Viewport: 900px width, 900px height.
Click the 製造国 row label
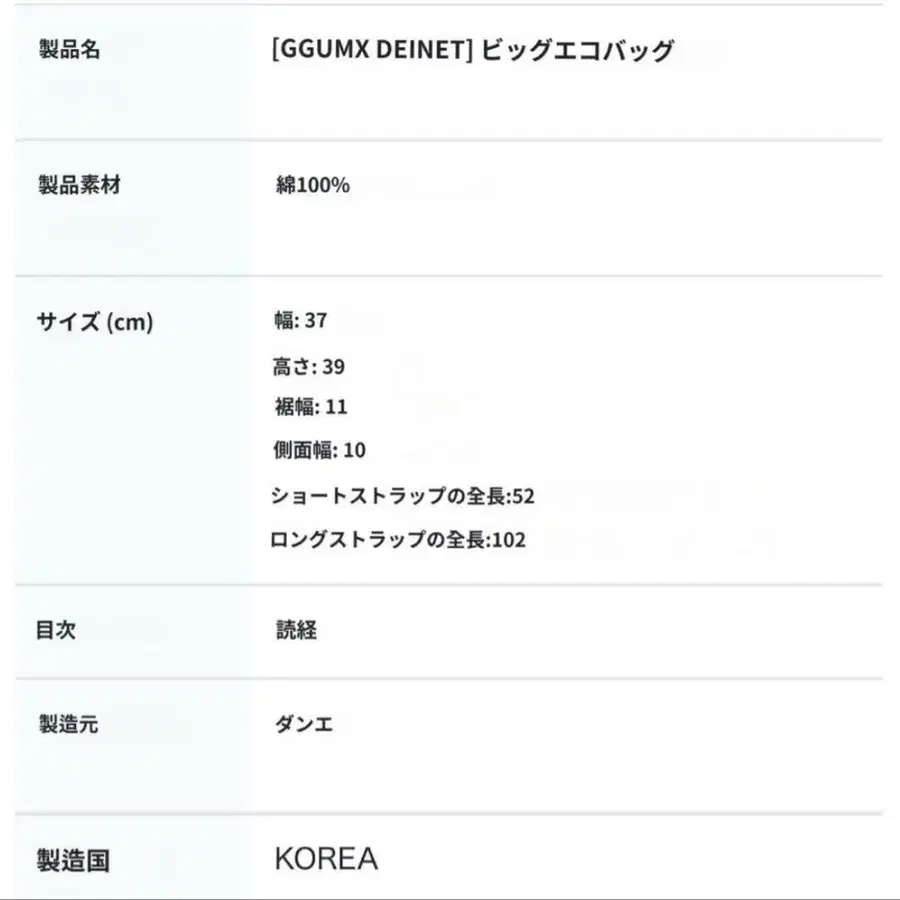(74, 860)
